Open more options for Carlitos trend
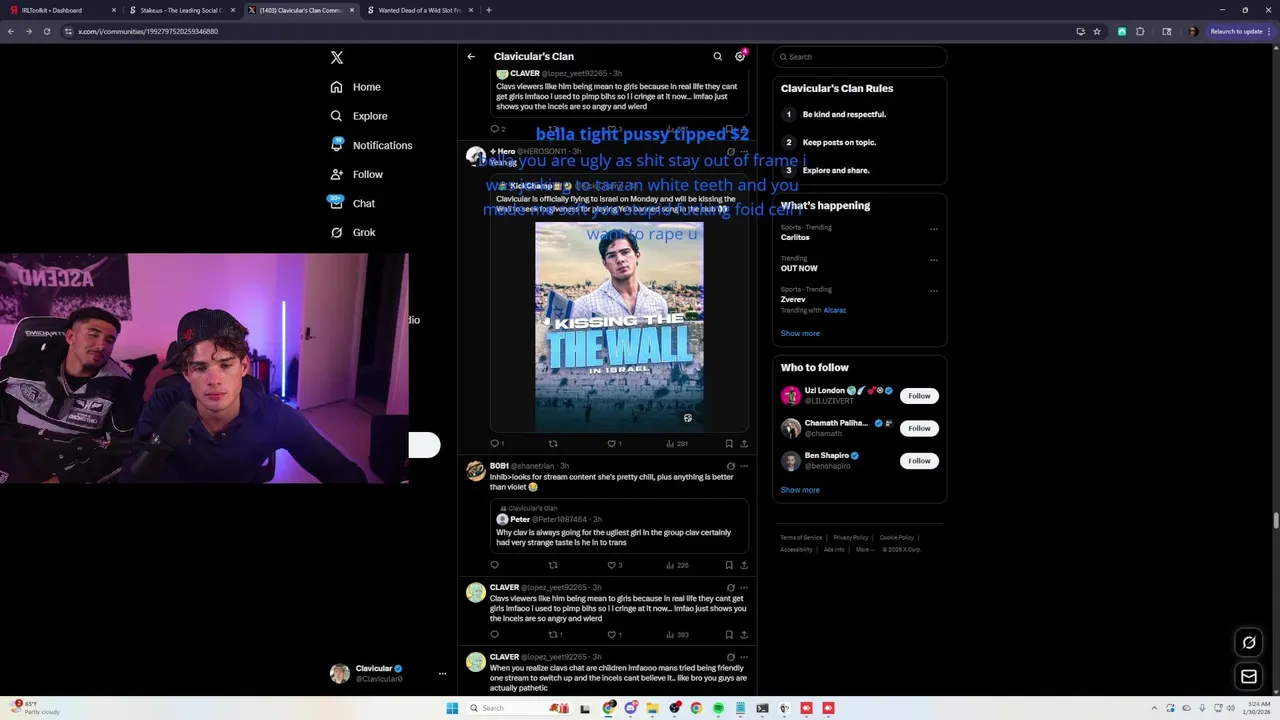 click(934, 229)
